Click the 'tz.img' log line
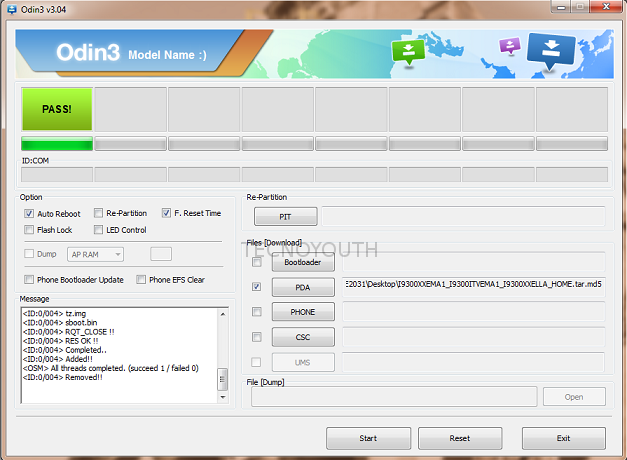The height and width of the screenshot is (460, 627). click(54, 313)
